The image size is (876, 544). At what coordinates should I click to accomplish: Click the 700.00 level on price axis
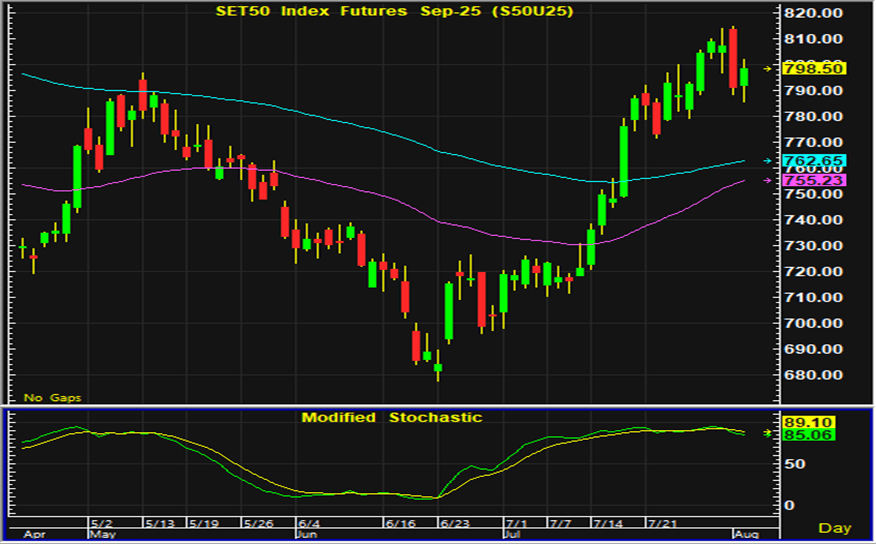817,323
